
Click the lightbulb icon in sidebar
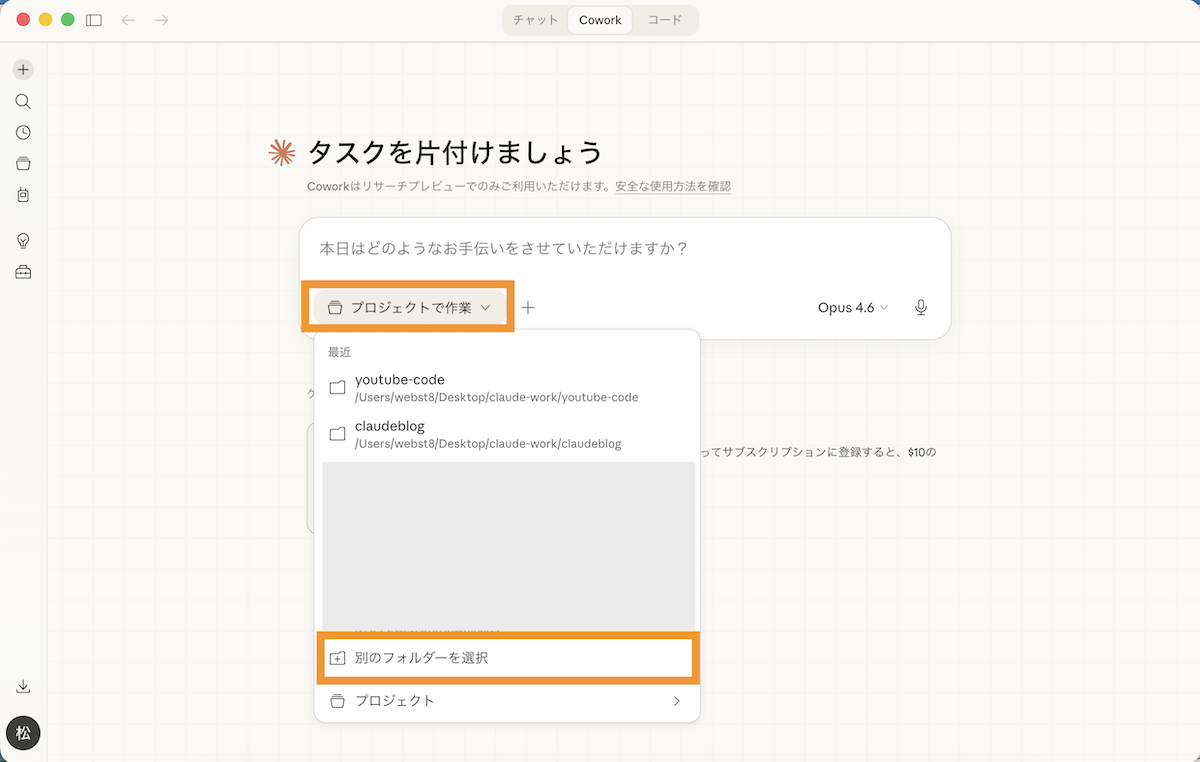click(x=23, y=241)
